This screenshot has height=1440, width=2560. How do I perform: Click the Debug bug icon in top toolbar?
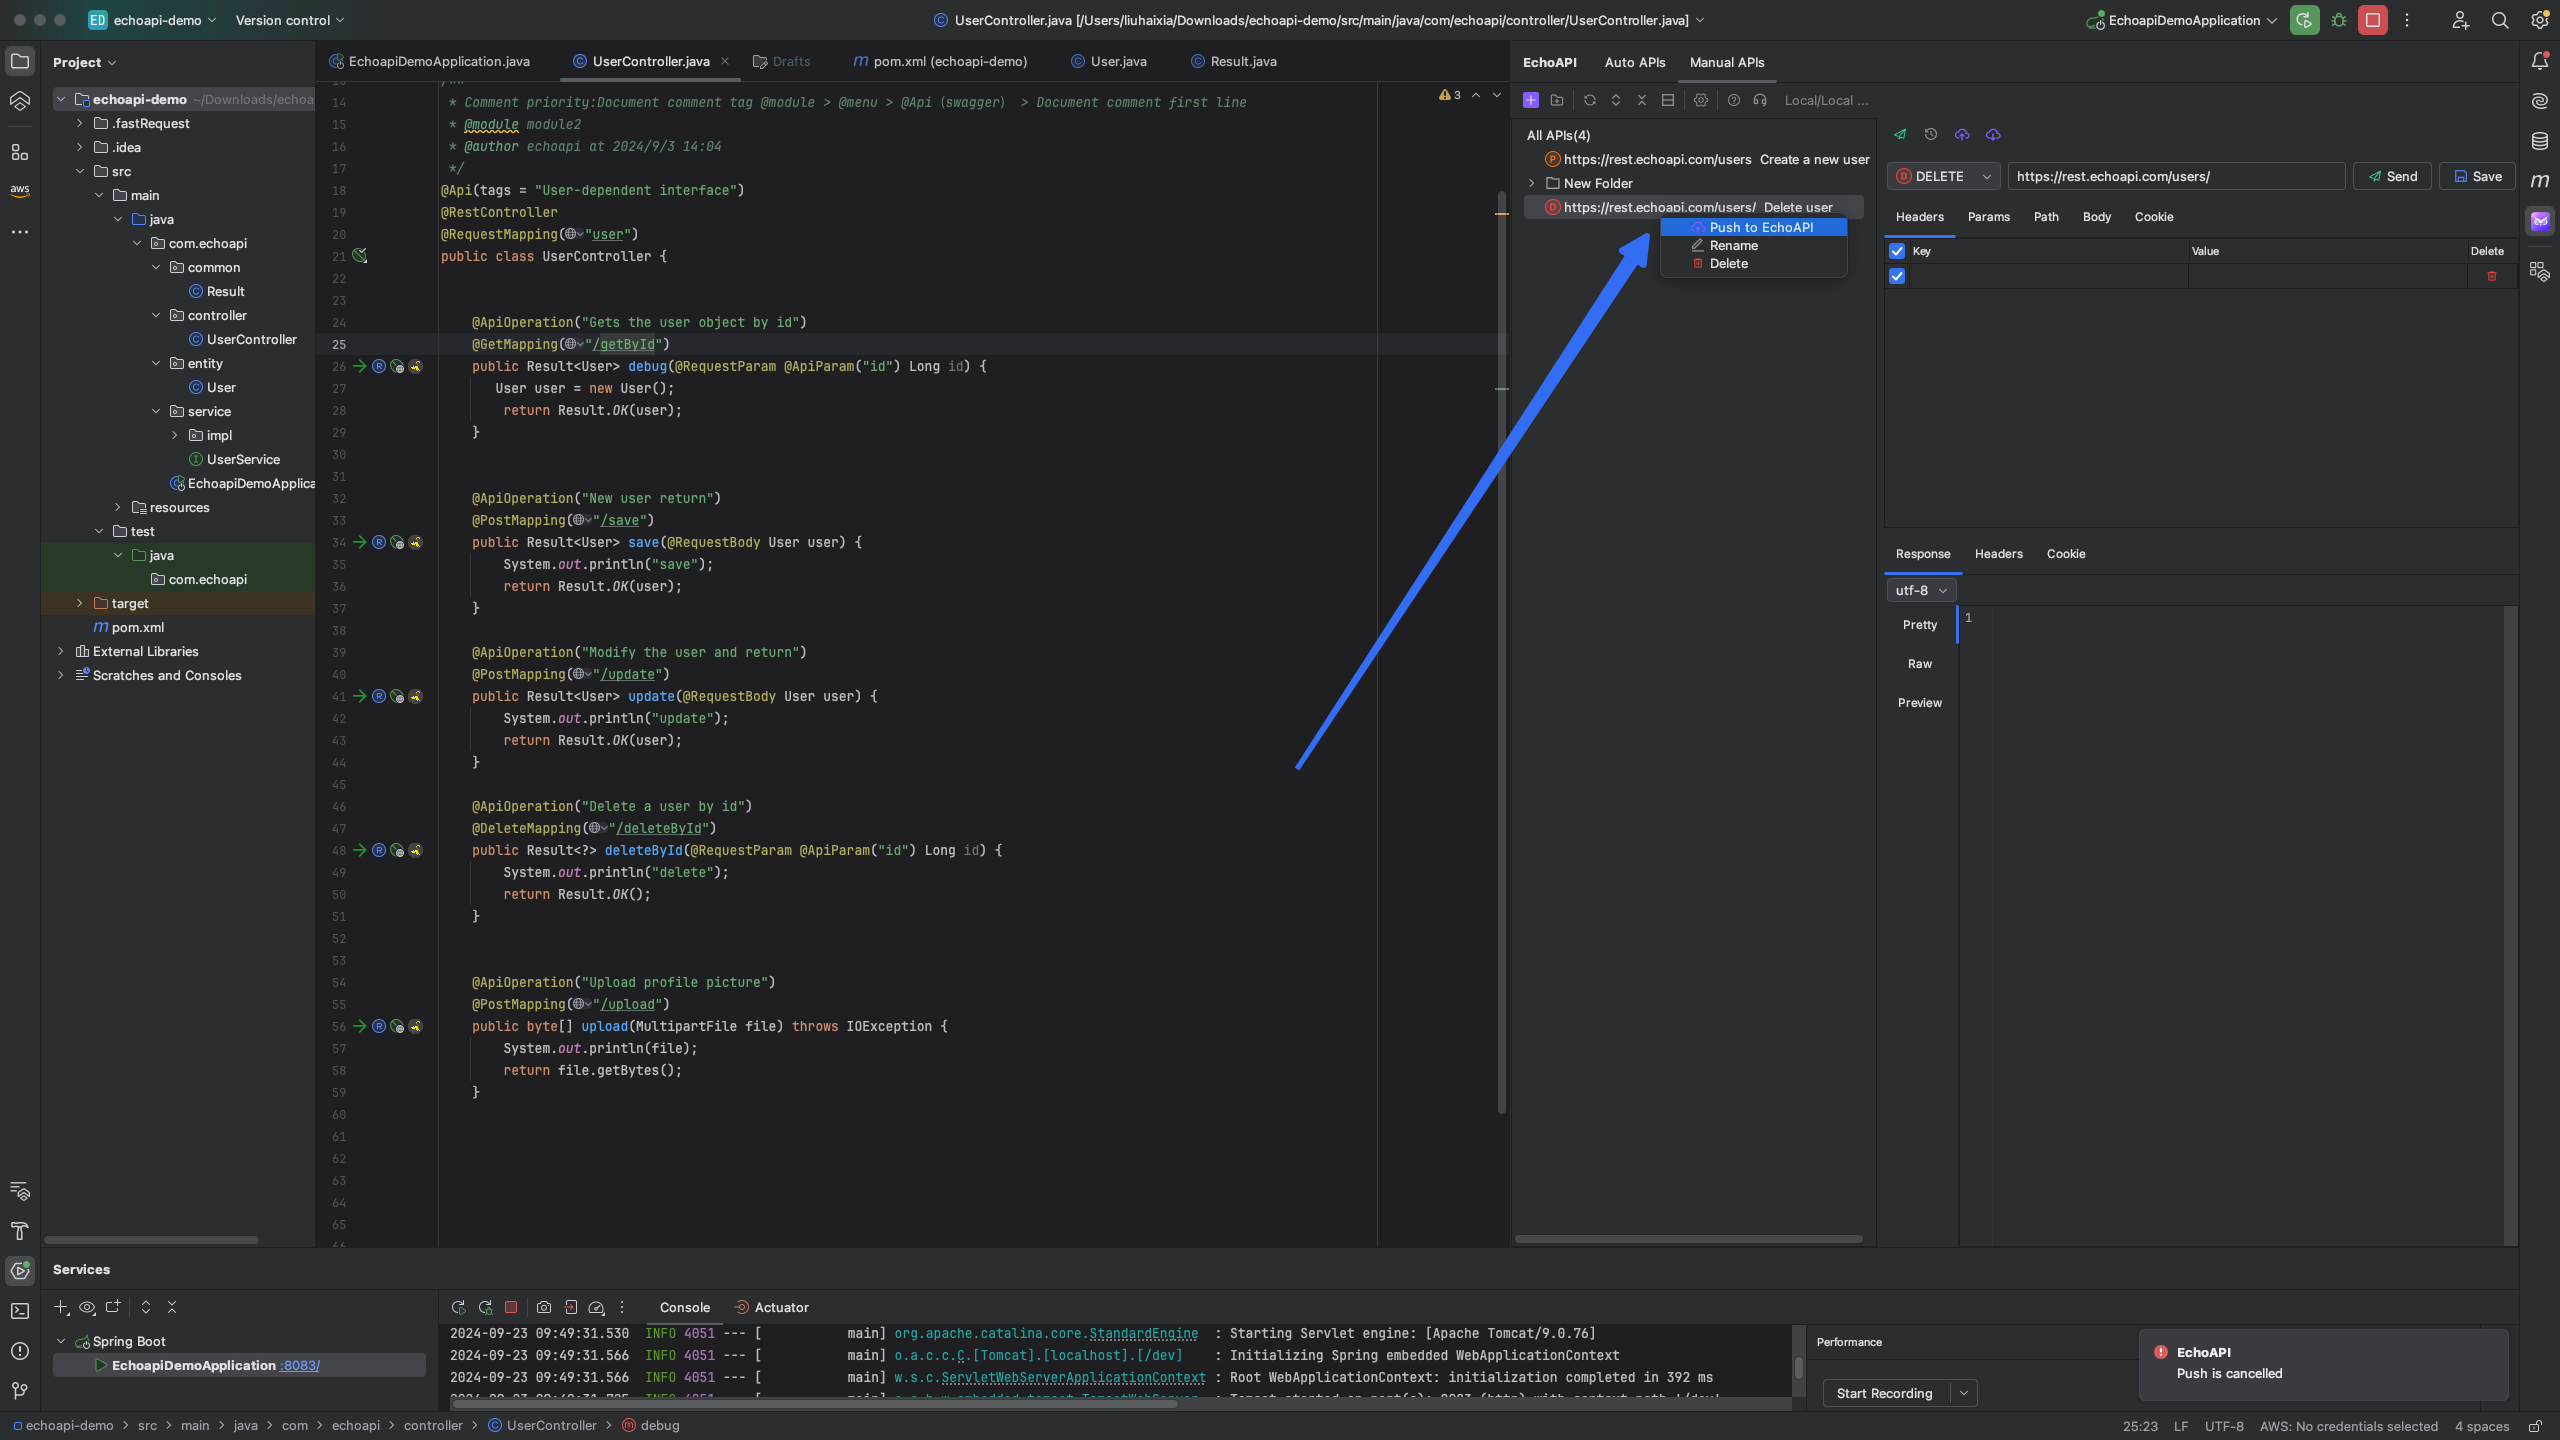tap(2338, 20)
